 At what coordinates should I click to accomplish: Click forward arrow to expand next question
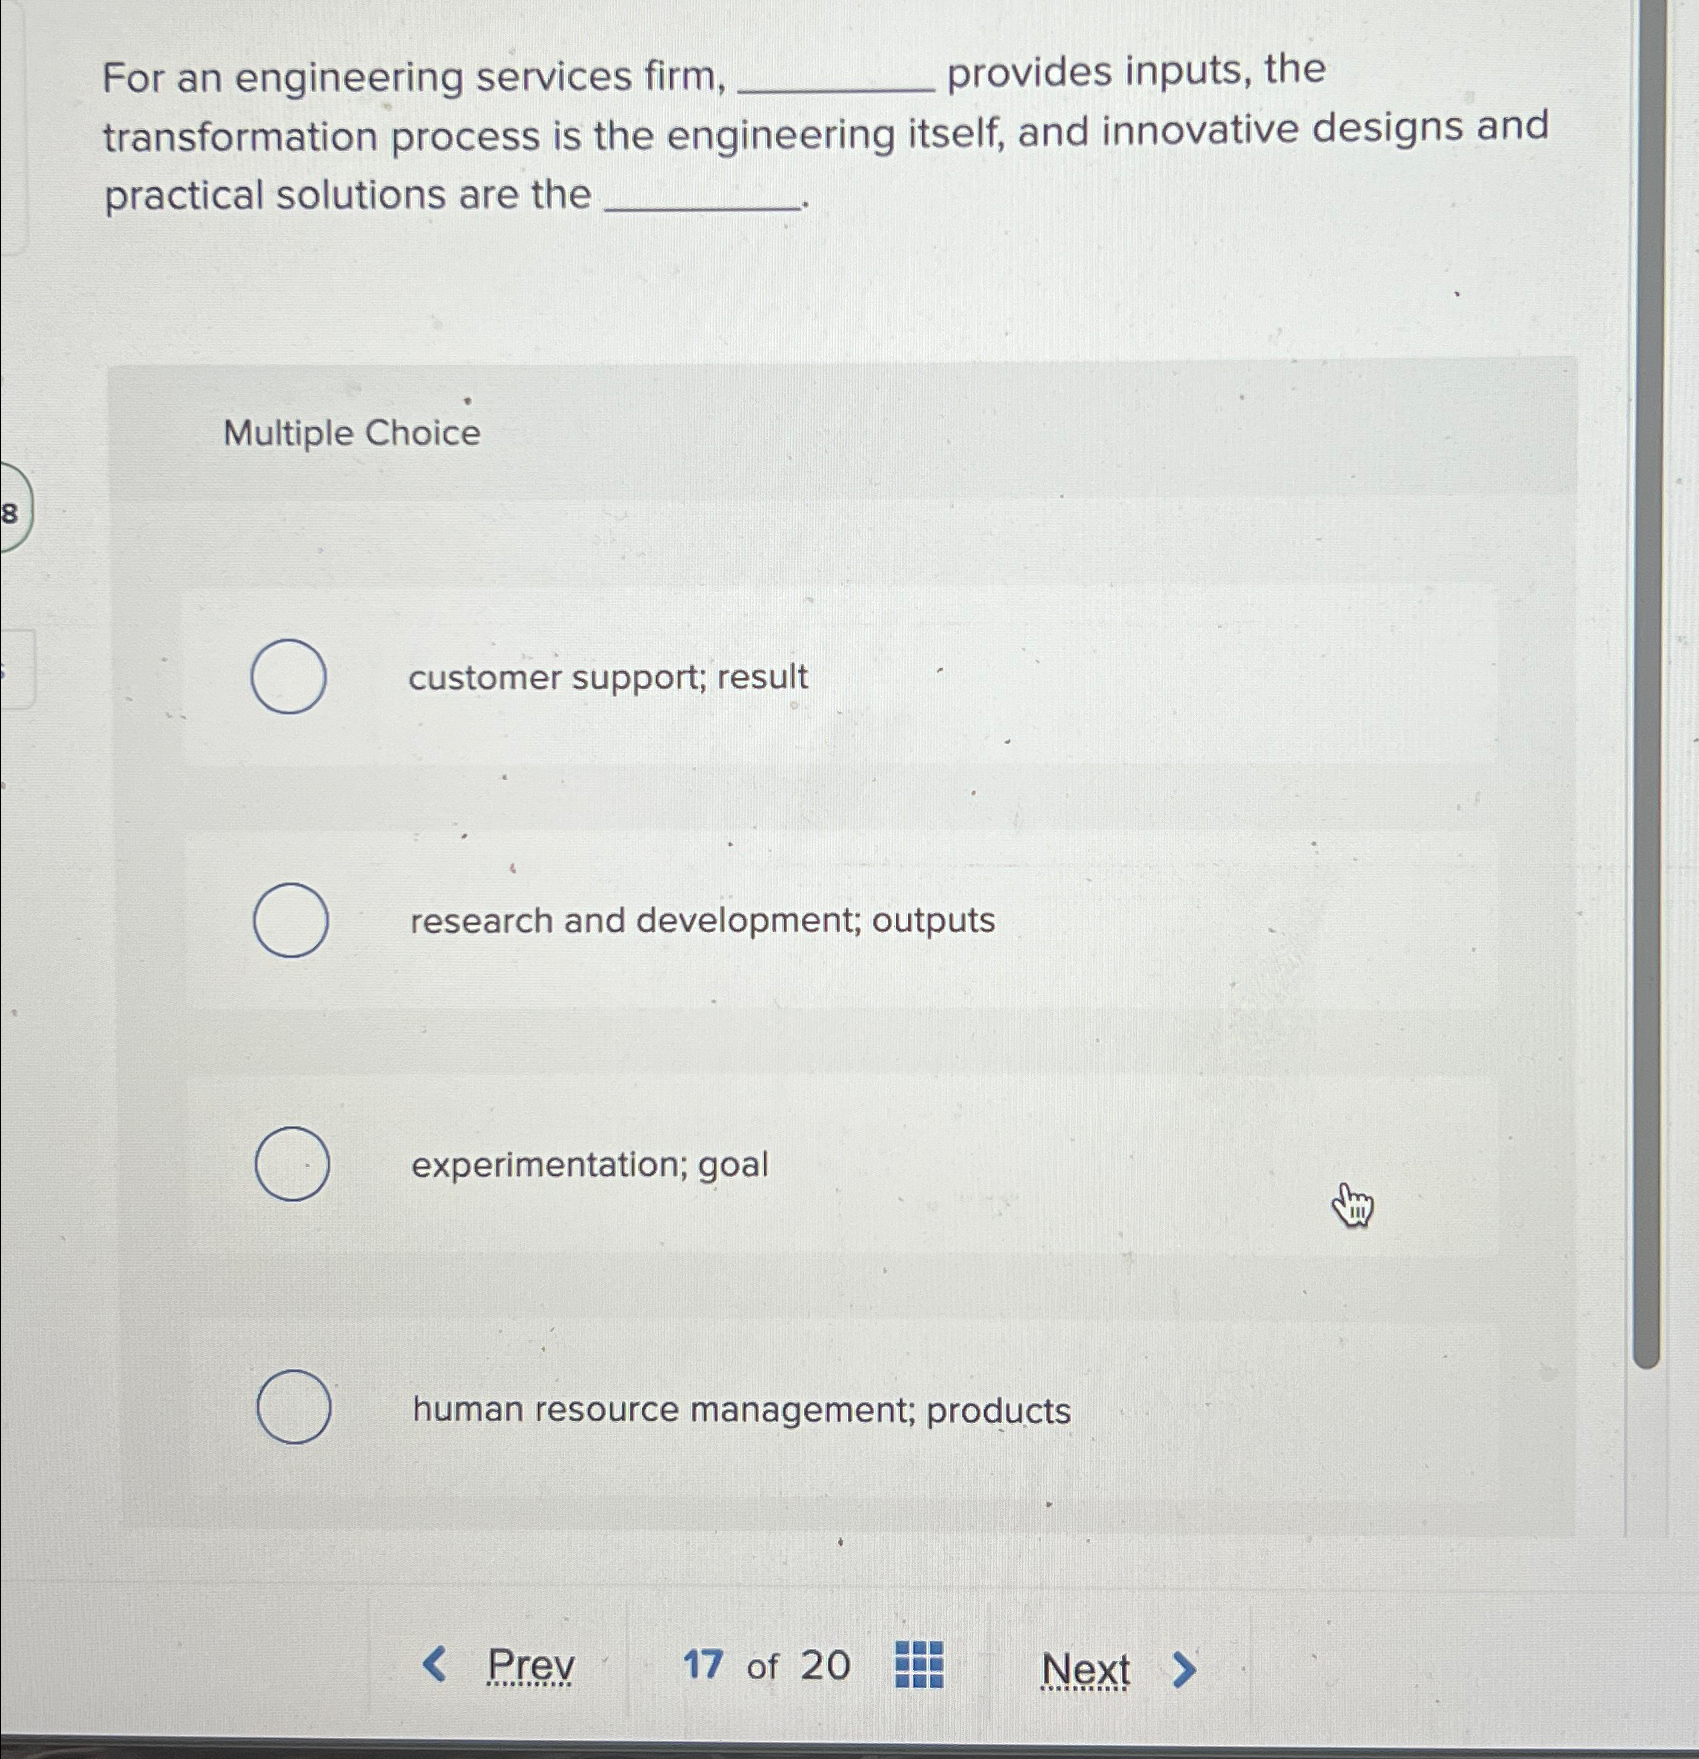tap(1184, 1666)
